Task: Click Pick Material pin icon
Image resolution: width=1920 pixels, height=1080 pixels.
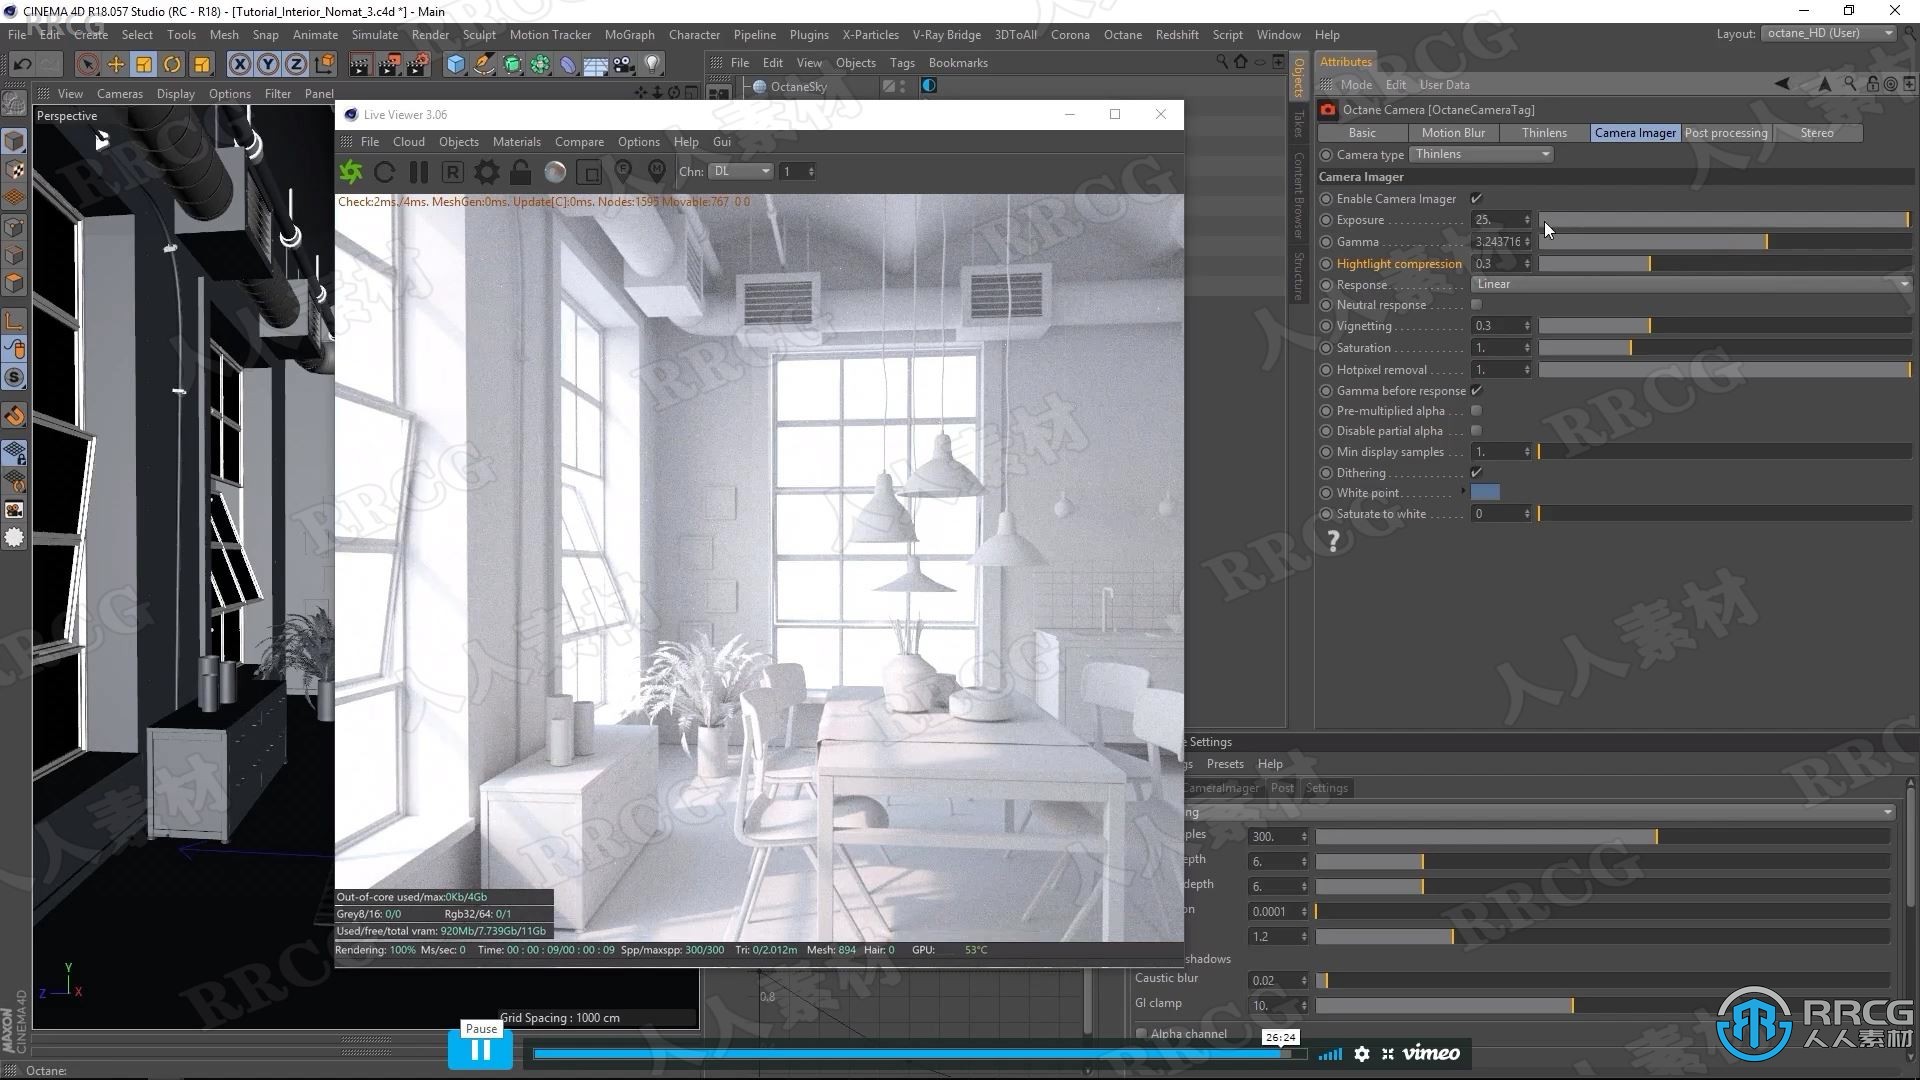Action: click(657, 172)
